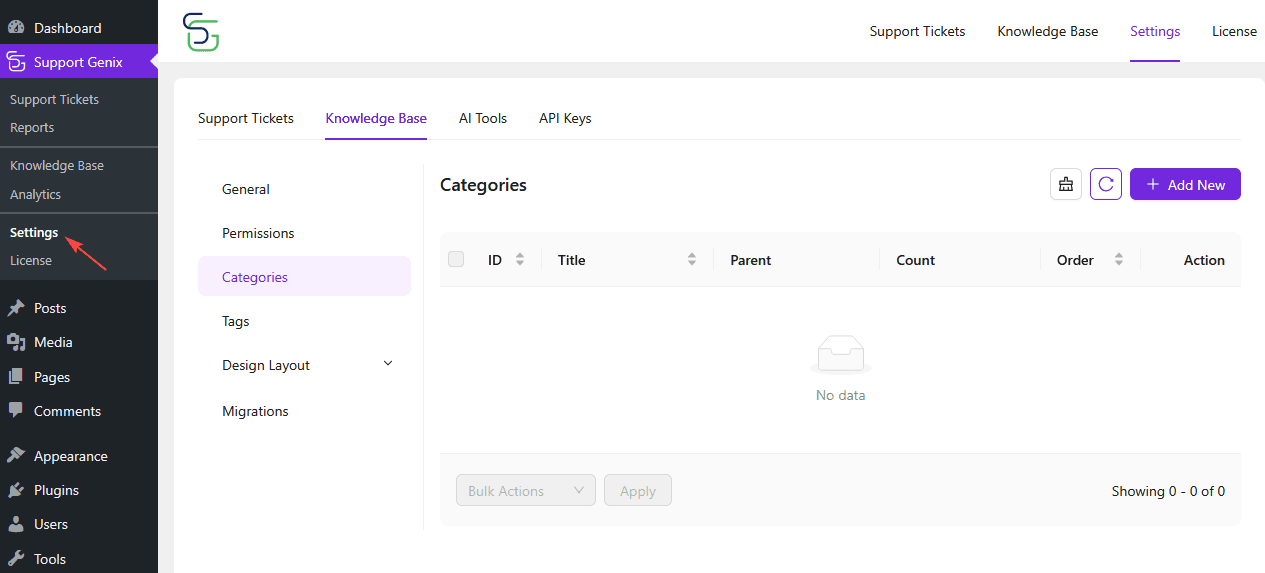
Task: Click the Plugins plug icon
Action: (16, 490)
